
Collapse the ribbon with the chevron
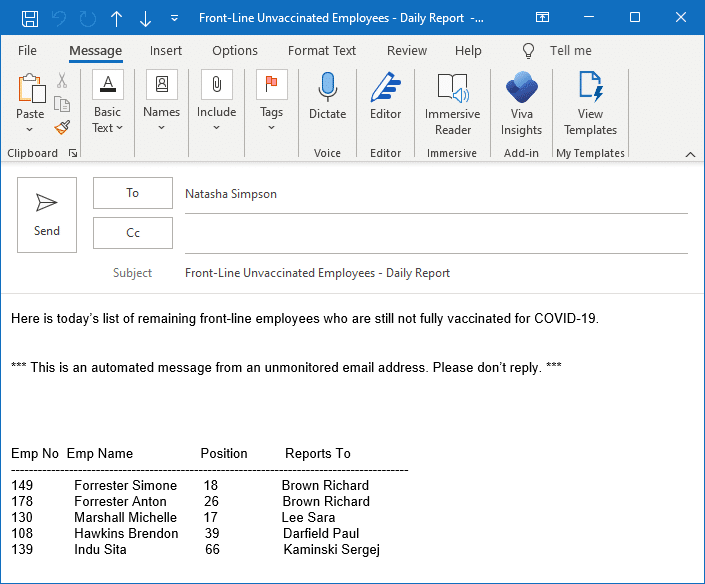click(x=690, y=154)
